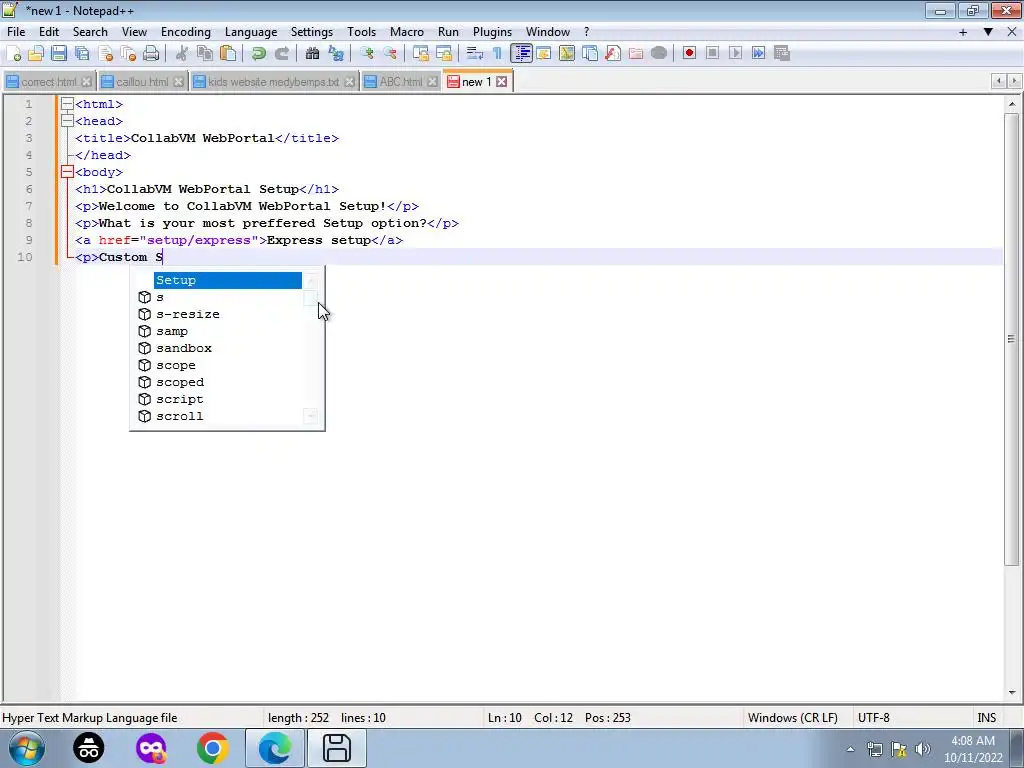Click the Cut scissors icon
The image size is (1024, 768).
point(182,54)
